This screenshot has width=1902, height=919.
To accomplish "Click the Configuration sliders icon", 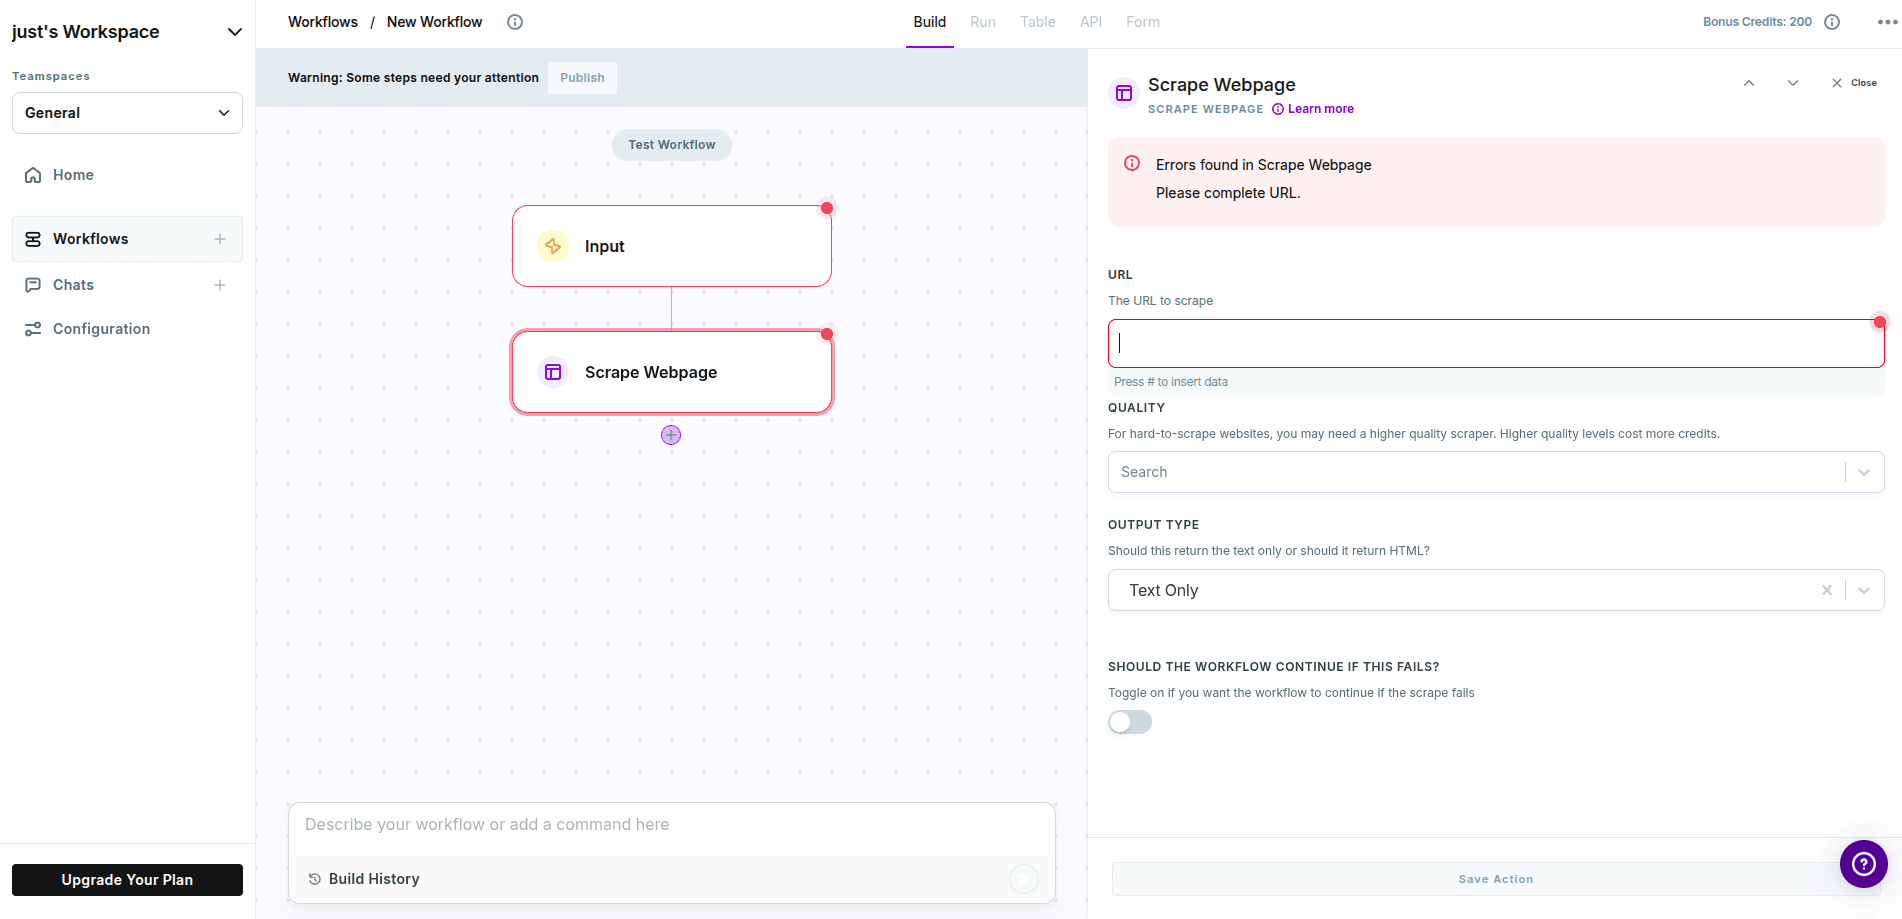I will coord(33,329).
